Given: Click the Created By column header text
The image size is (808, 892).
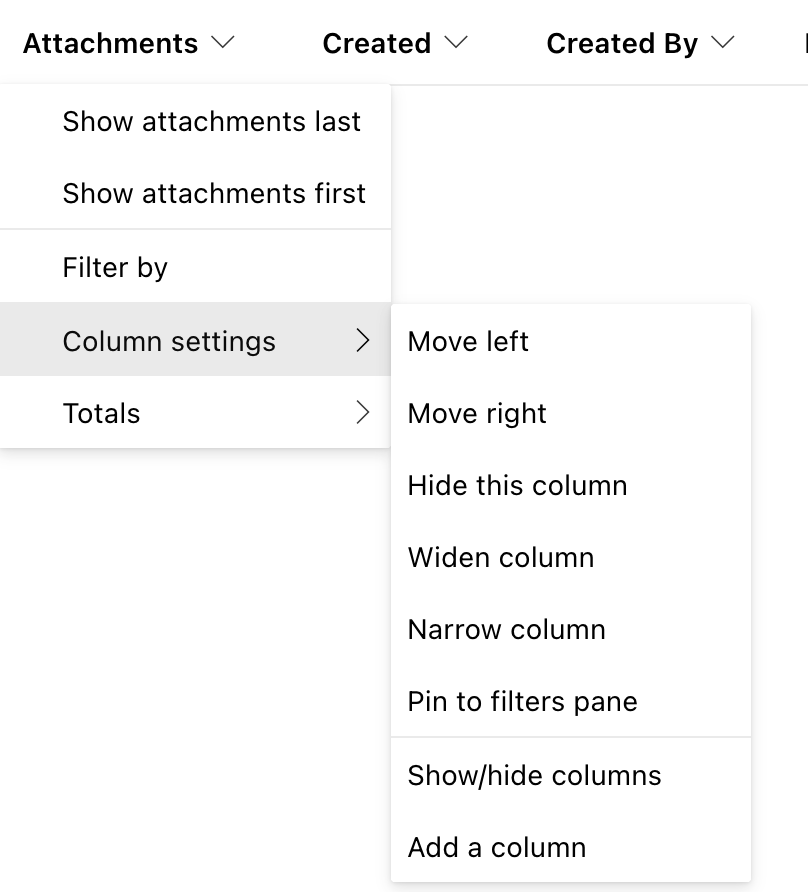Looking at the screenshot, I should [622, 44].
